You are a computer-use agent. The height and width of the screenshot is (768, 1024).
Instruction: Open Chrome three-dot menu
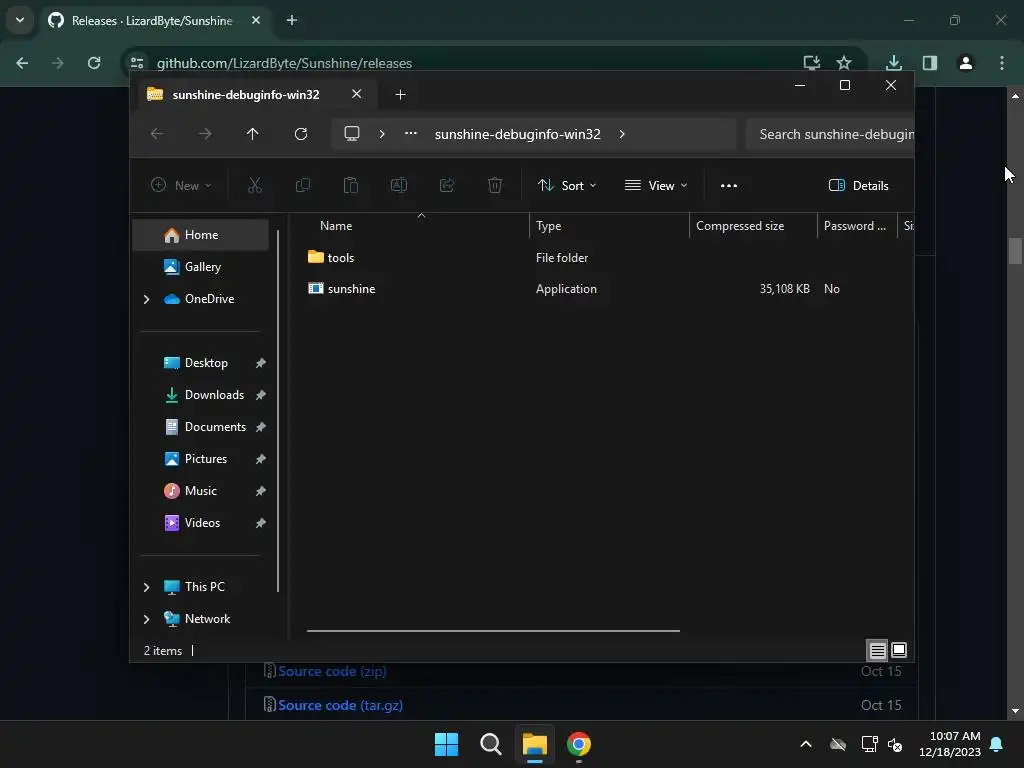tap(1002, 63)
